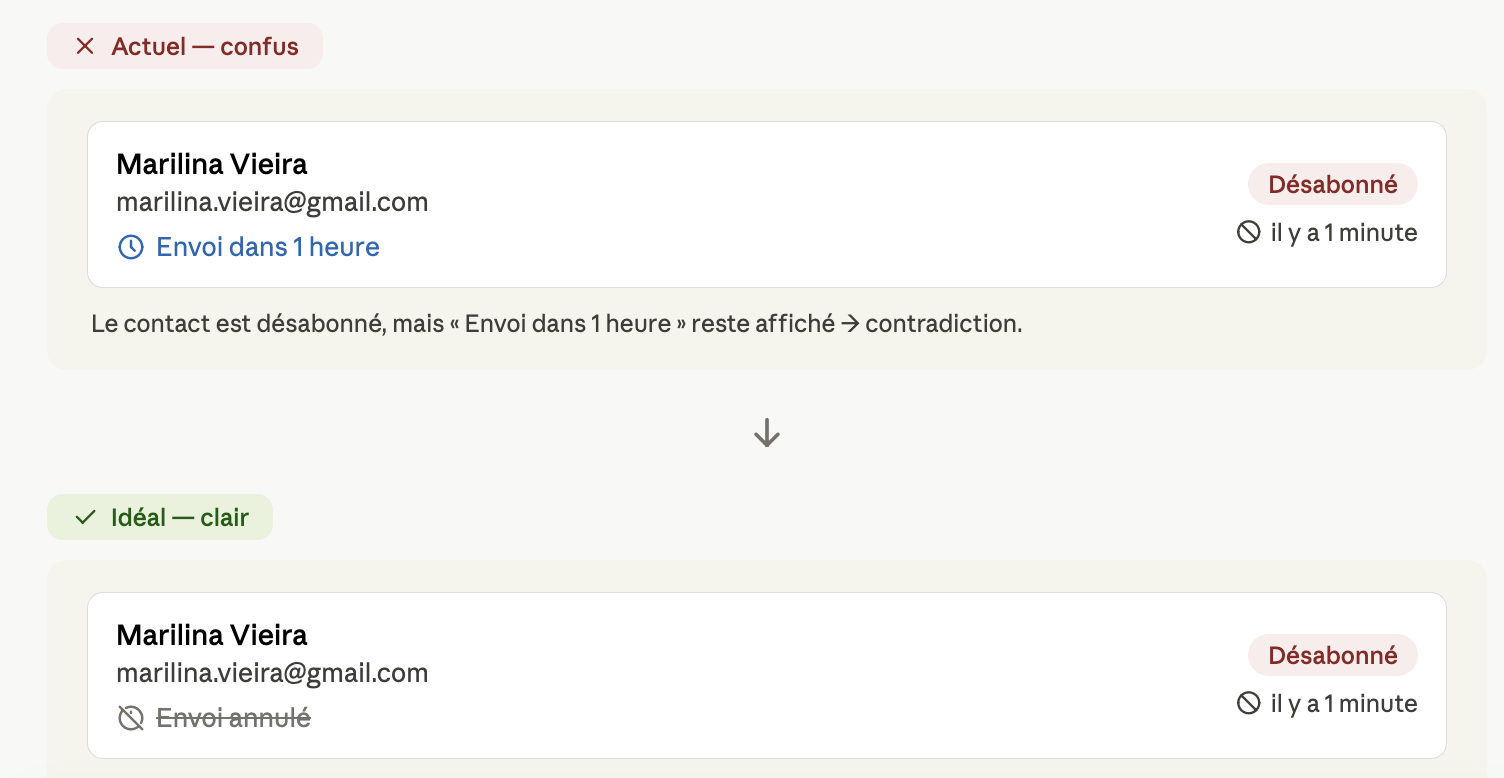The width and height of the screenshot is (1504, 778).
Task: Click the blocked icon in the first card
Action: coord(1249,233)
